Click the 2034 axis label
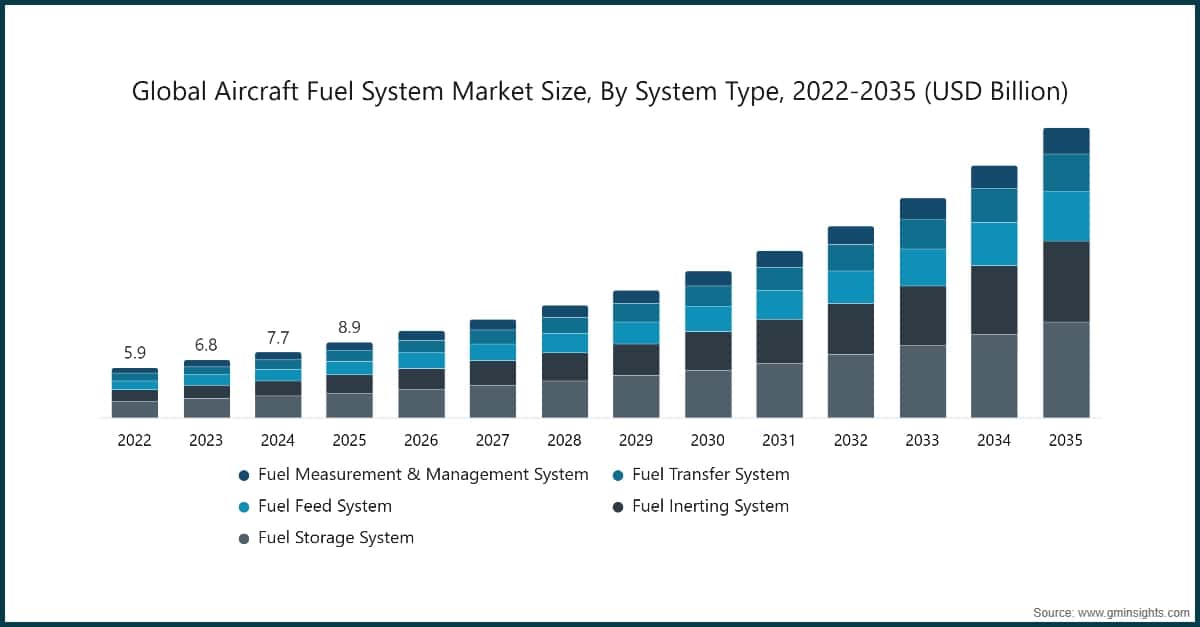 (x=994, y=440)
